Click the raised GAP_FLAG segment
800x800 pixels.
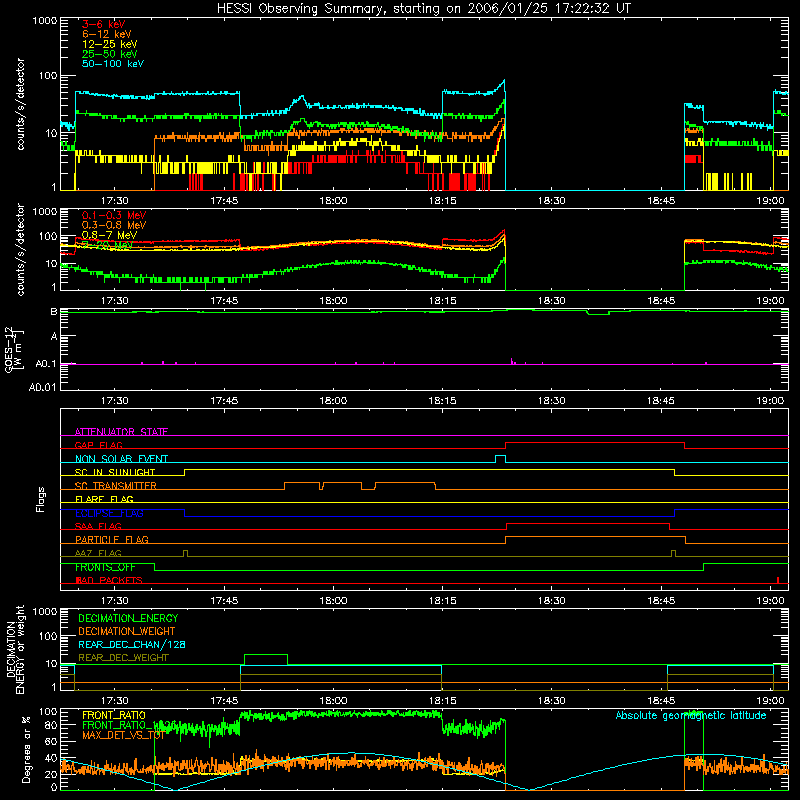tap(594, 443)
